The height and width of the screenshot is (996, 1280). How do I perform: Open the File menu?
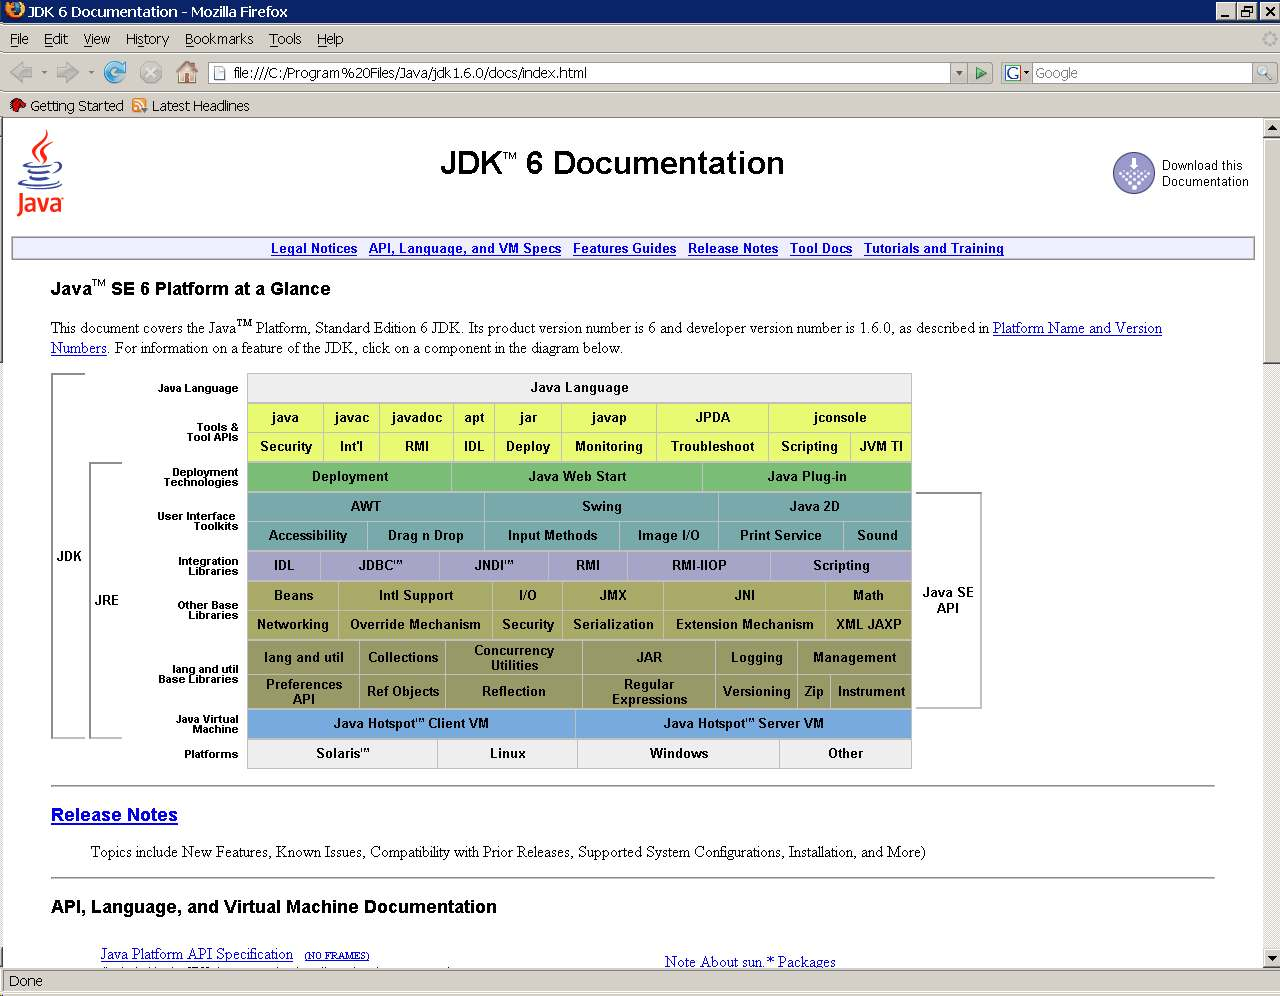[x=19, y=39]
